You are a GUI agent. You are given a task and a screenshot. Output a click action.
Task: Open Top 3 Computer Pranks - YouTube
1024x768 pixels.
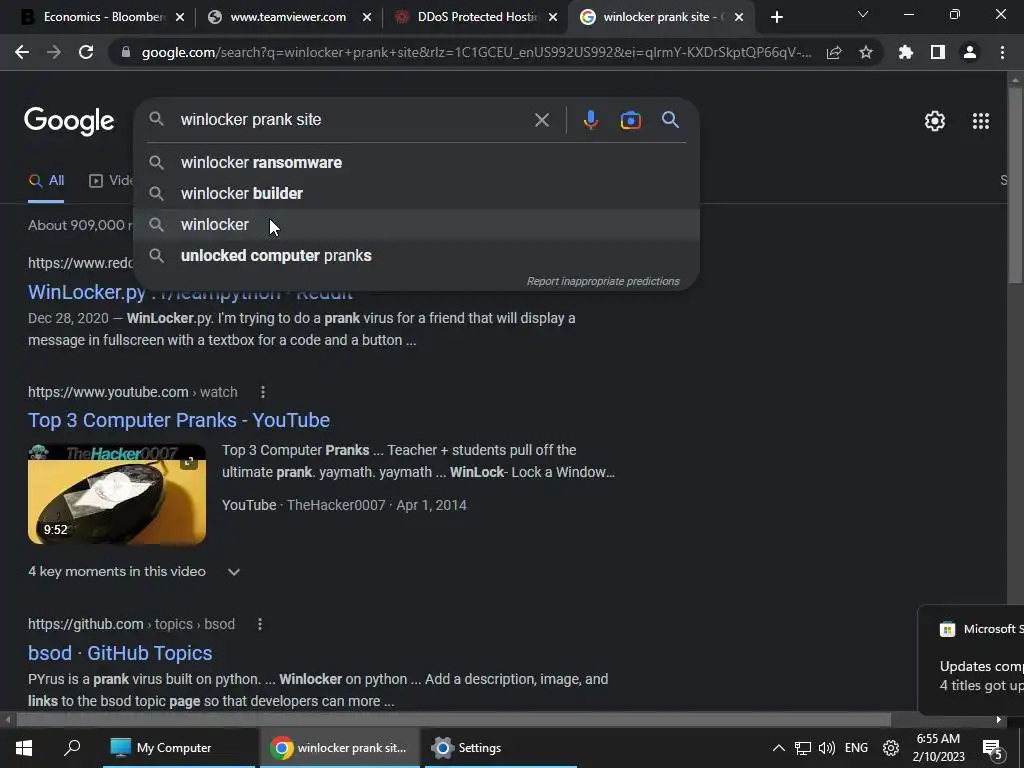[179, 420]
